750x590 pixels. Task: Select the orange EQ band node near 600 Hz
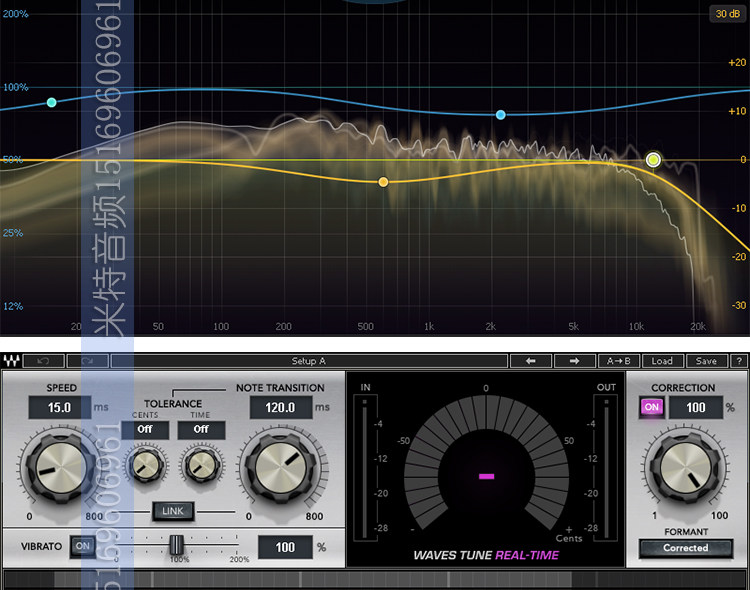383,182
